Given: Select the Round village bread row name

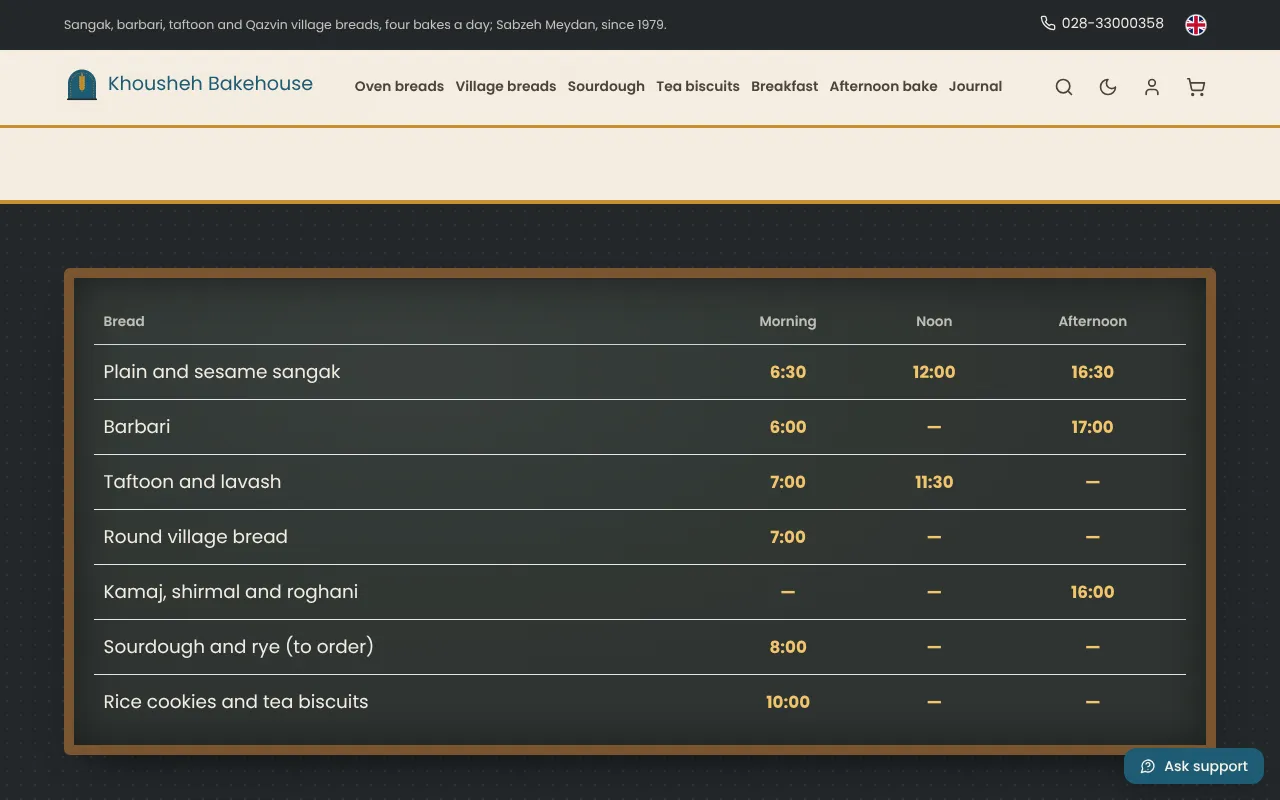Looking at the screenshot, I should tap(196, 537).
